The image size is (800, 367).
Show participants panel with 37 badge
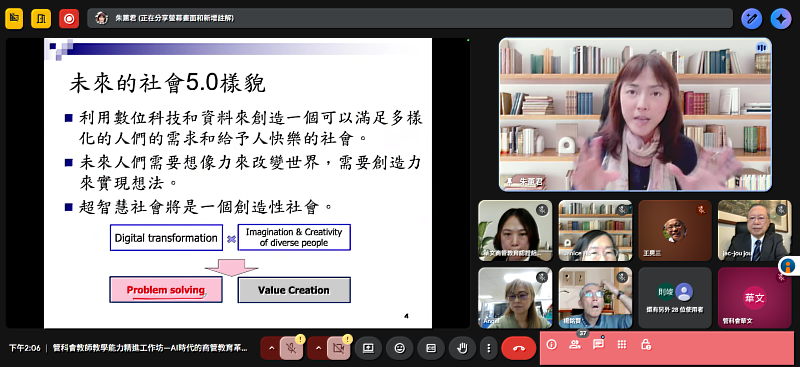[x=575, y=345]
